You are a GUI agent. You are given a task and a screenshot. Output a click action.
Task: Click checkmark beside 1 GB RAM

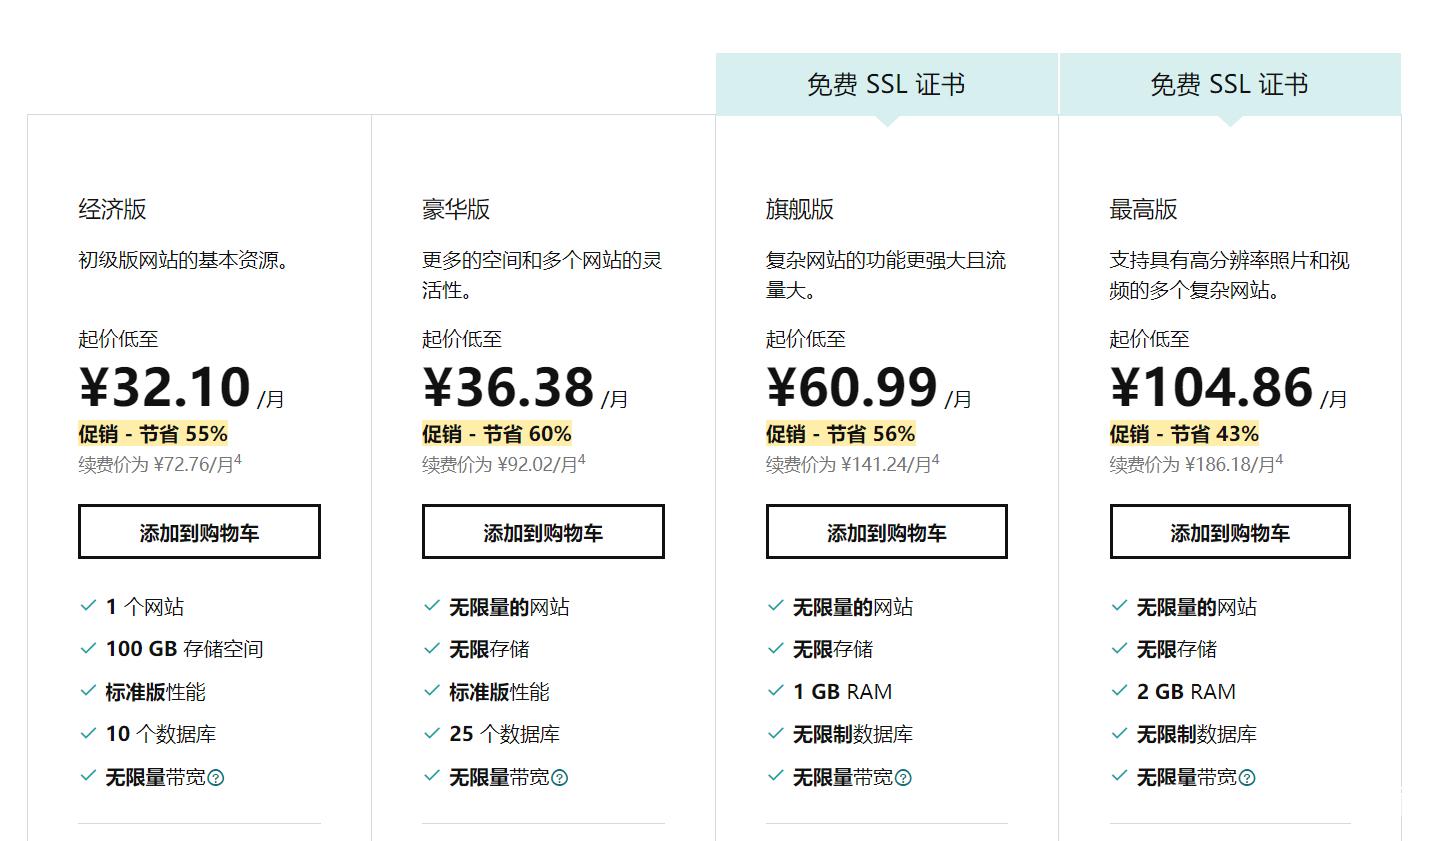click(775, 691)
